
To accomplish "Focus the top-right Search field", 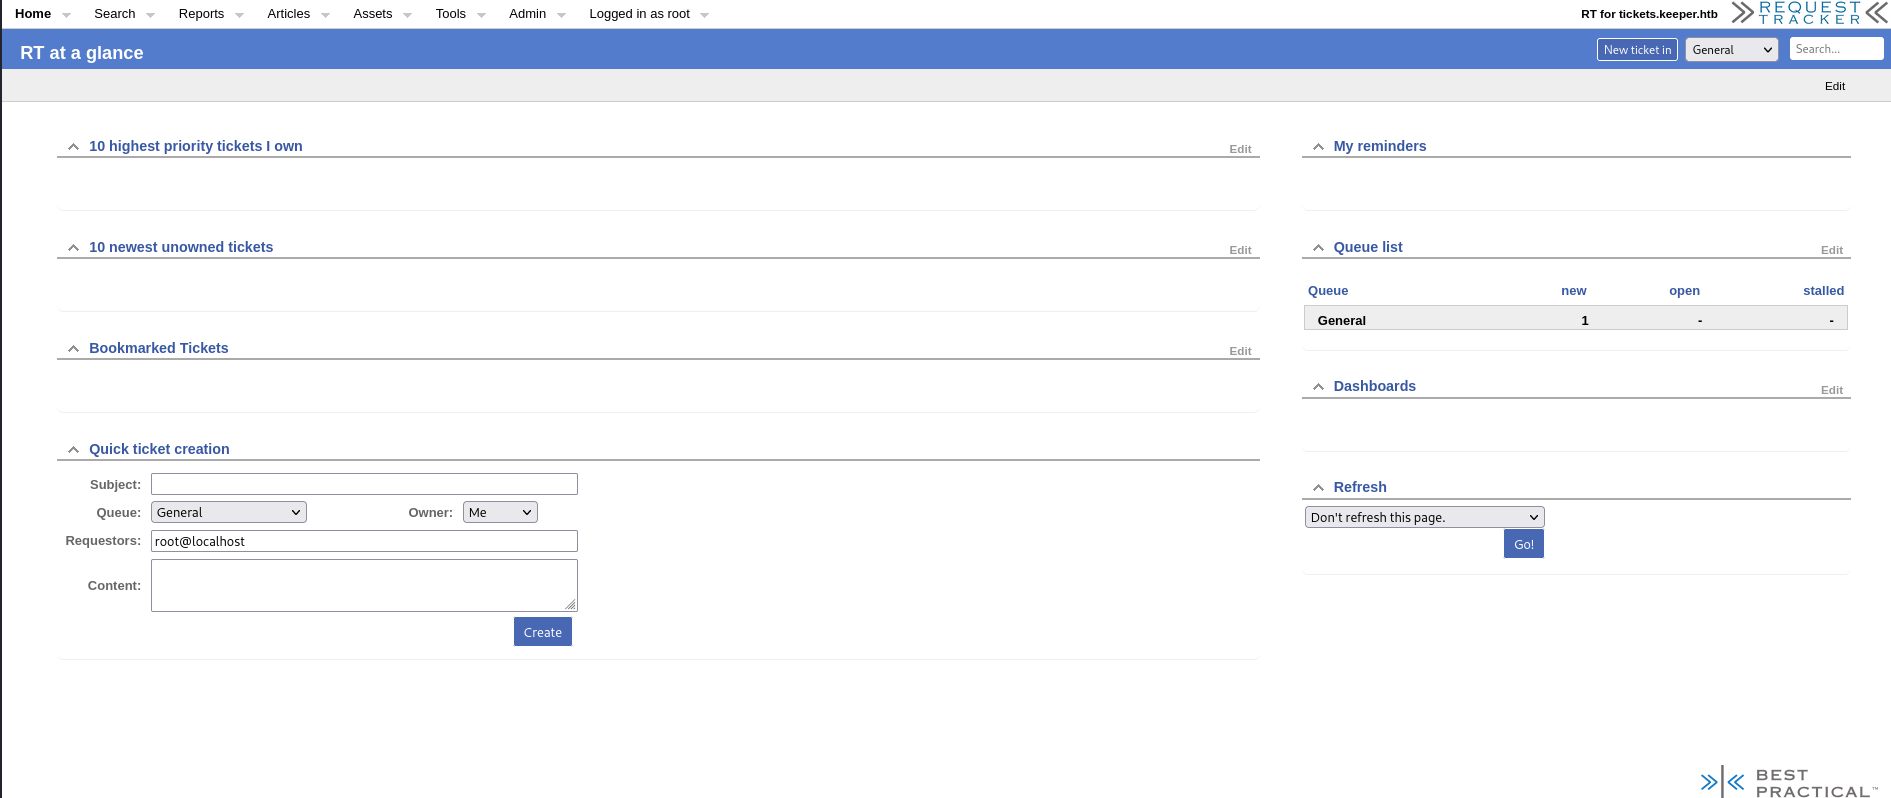I will (x=1836, y=49).
